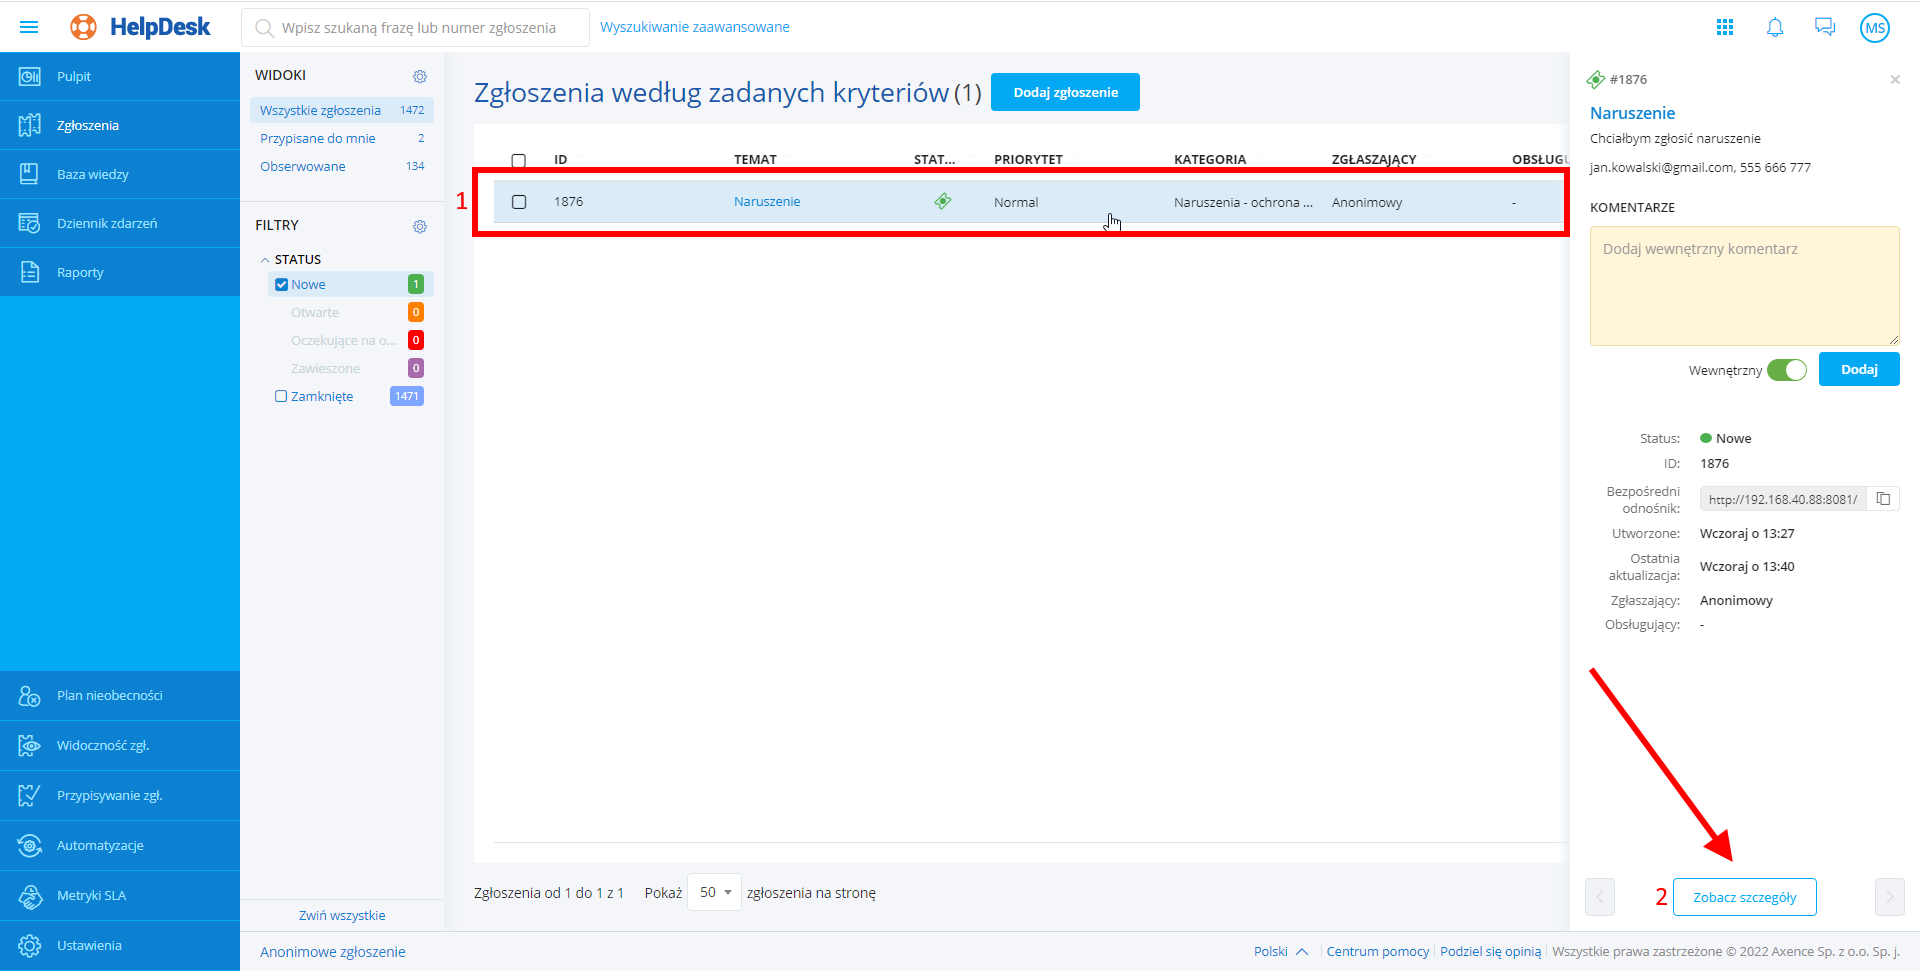The image size is (1920, 971).
Task: Open the chat messages icon
Action: pyautogui.click(x=1825, y=27)
